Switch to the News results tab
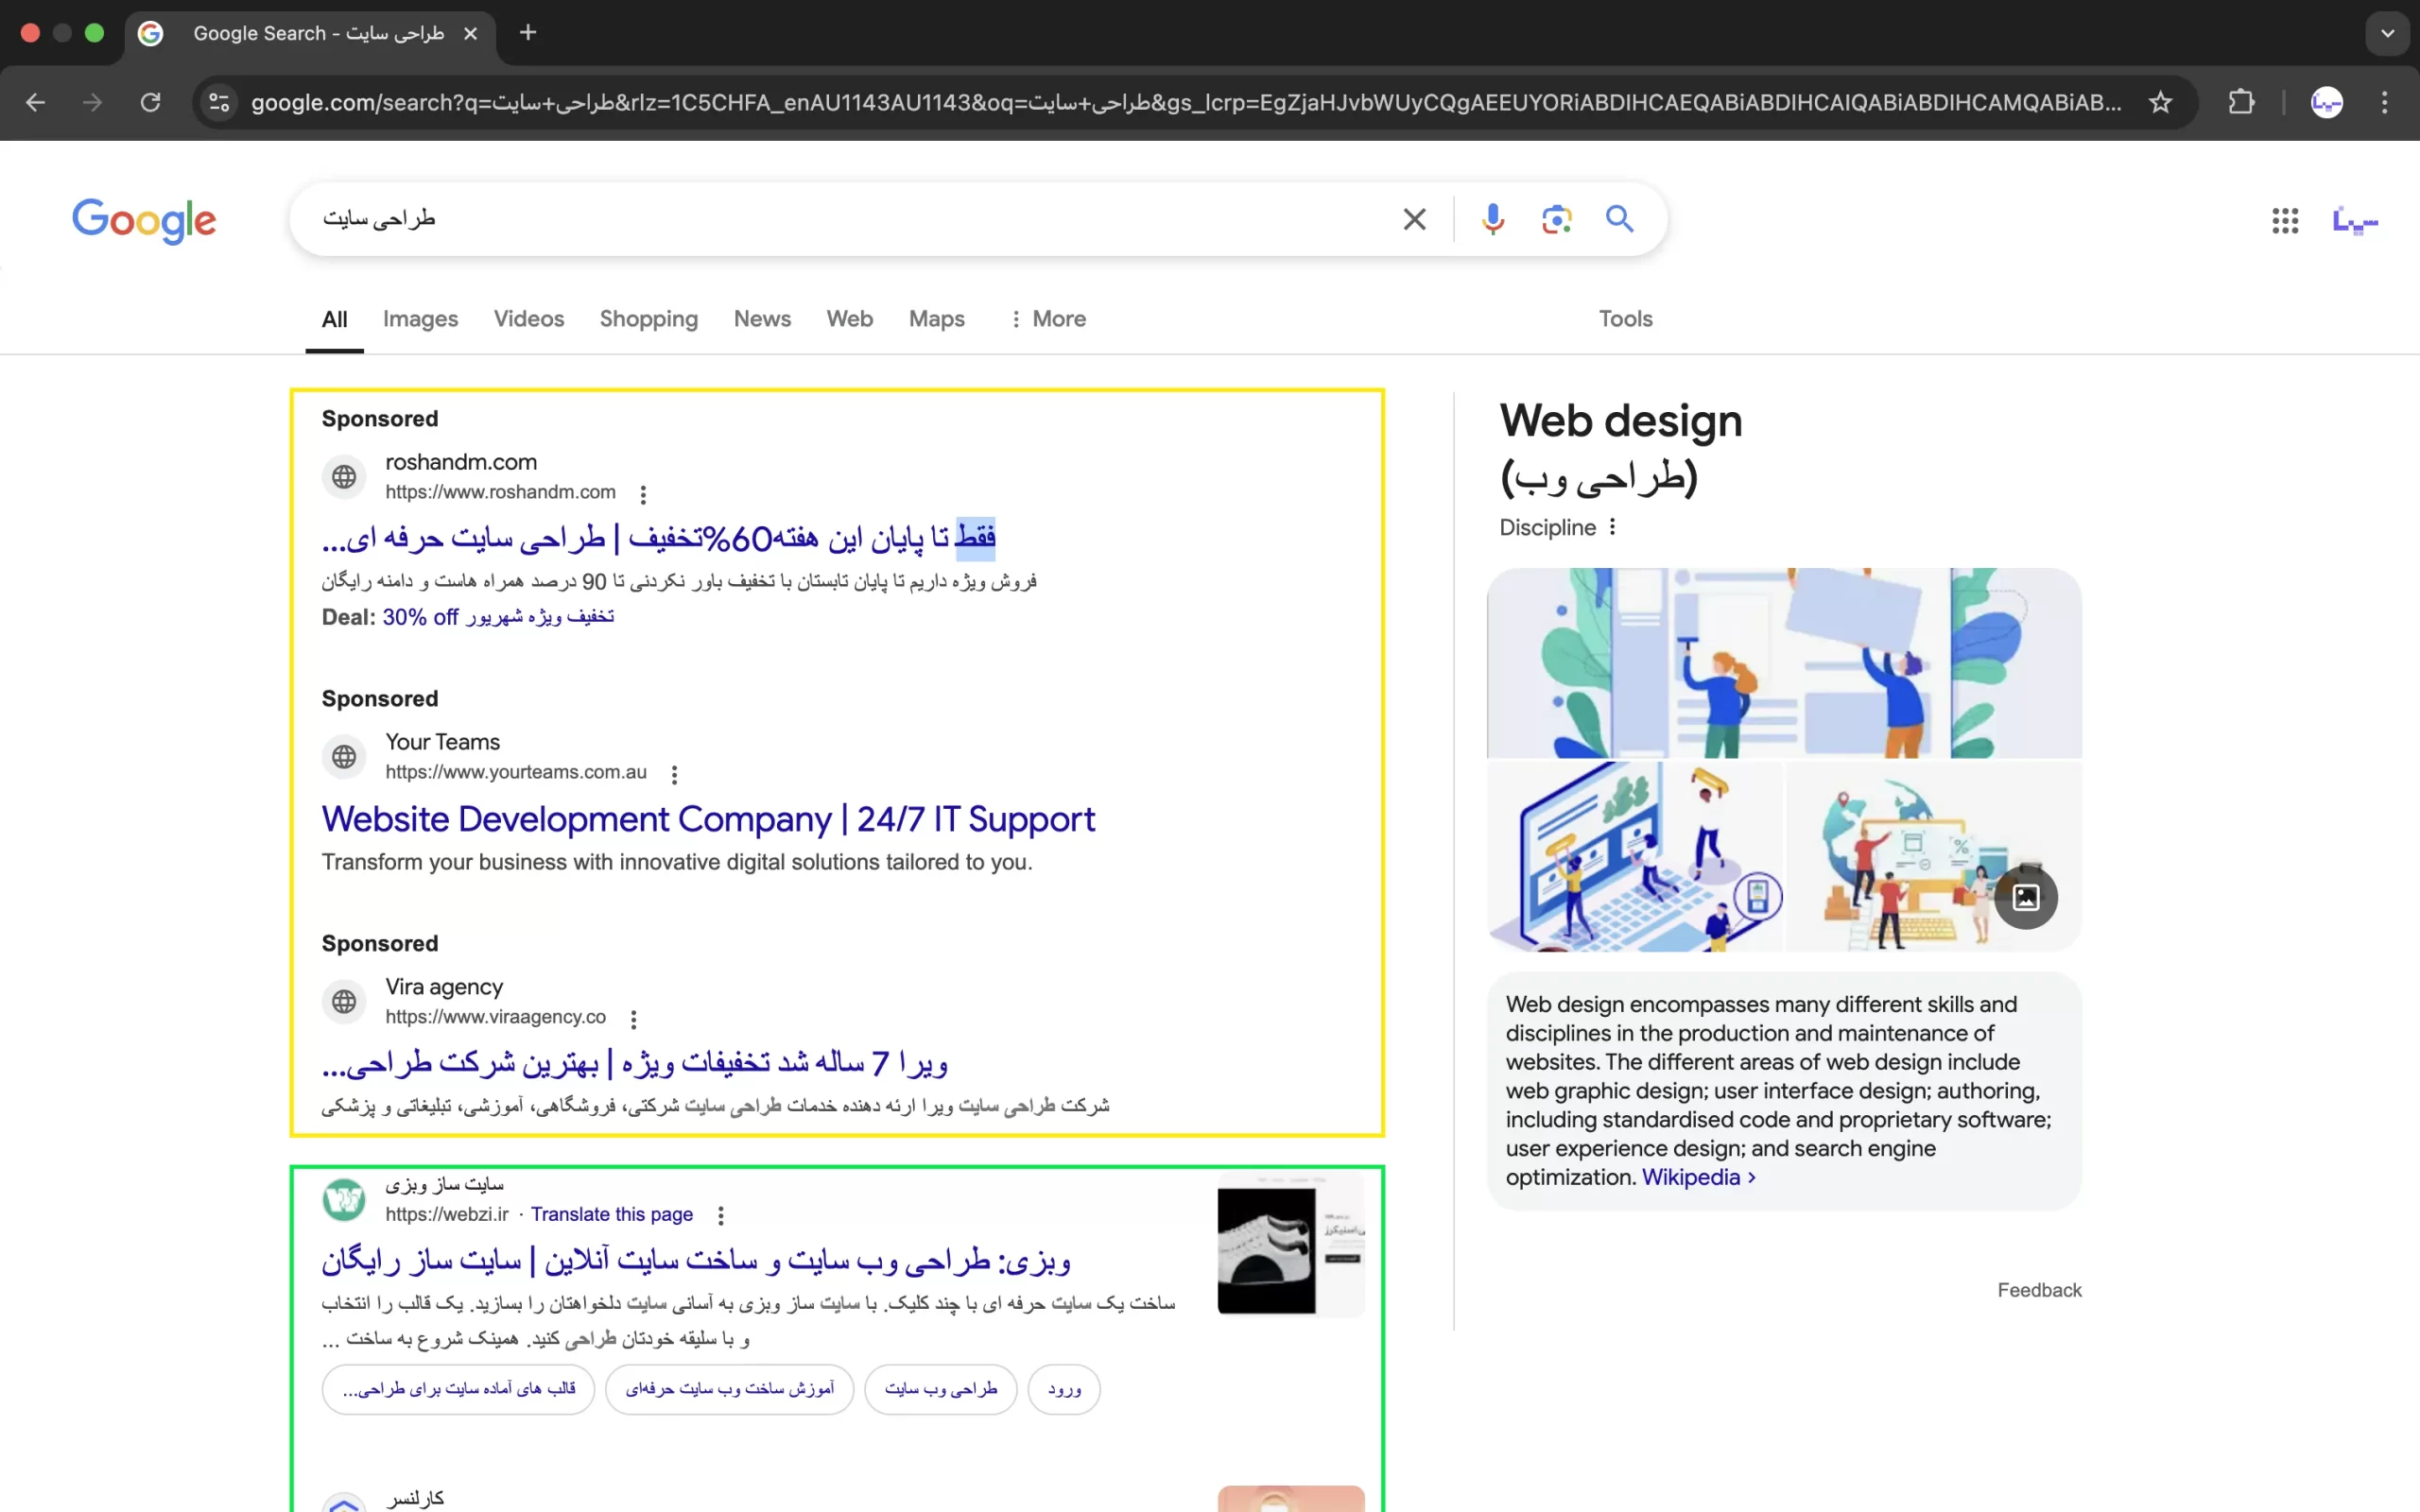Viewport: 2420px width, 1512px height. pyautogui.click(x=761, y=319)
